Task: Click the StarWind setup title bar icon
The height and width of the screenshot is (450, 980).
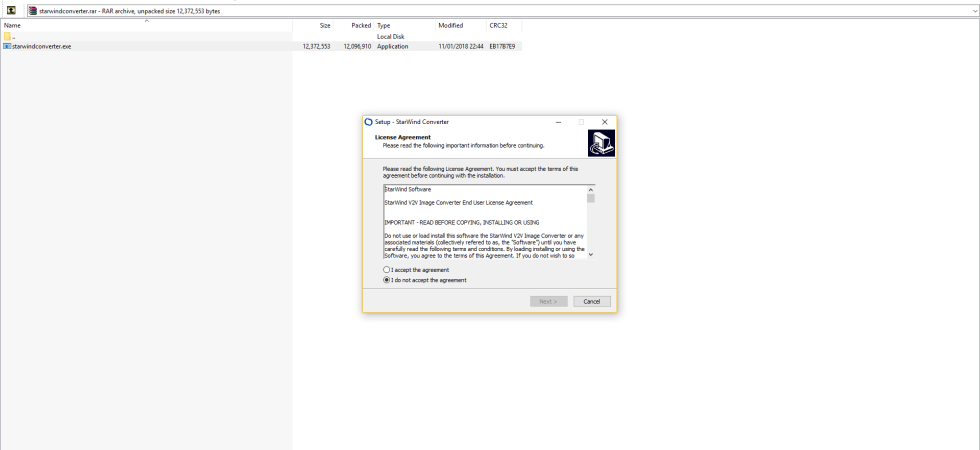Action: click(368, 122)
